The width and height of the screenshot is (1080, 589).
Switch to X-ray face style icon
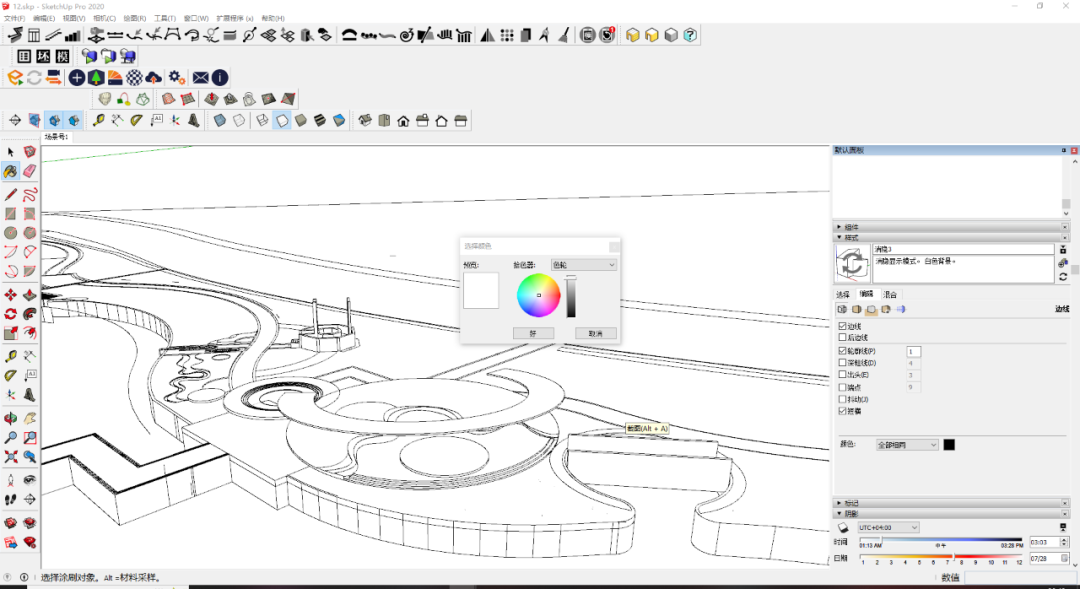pyautogui.click(x=220, y=121)
